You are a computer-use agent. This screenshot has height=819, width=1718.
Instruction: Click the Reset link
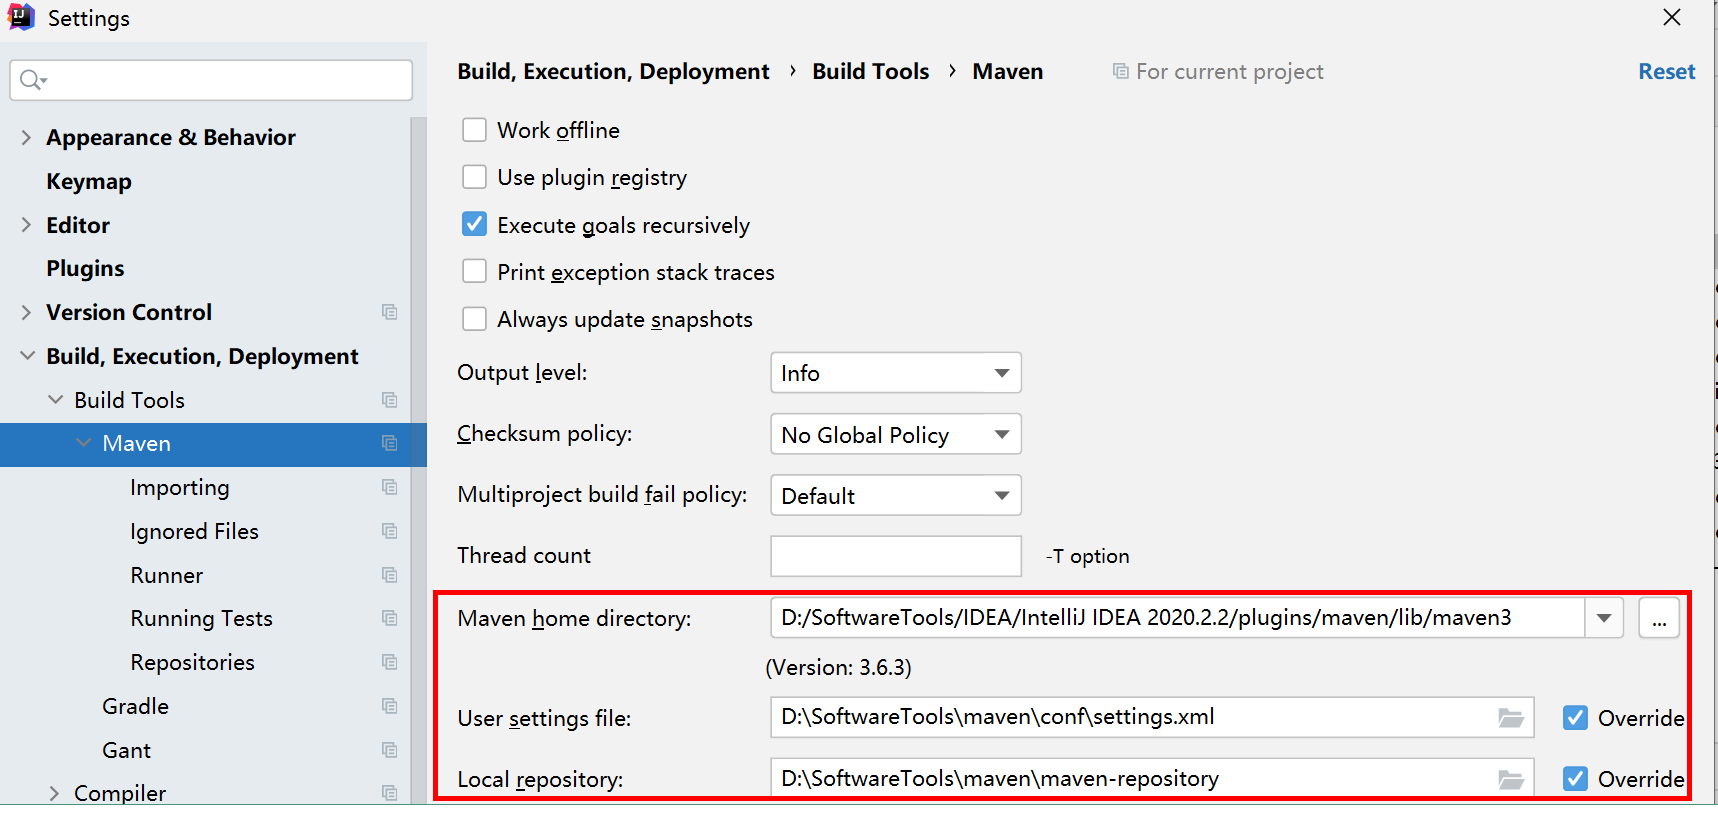click(x=1666, y=71)
